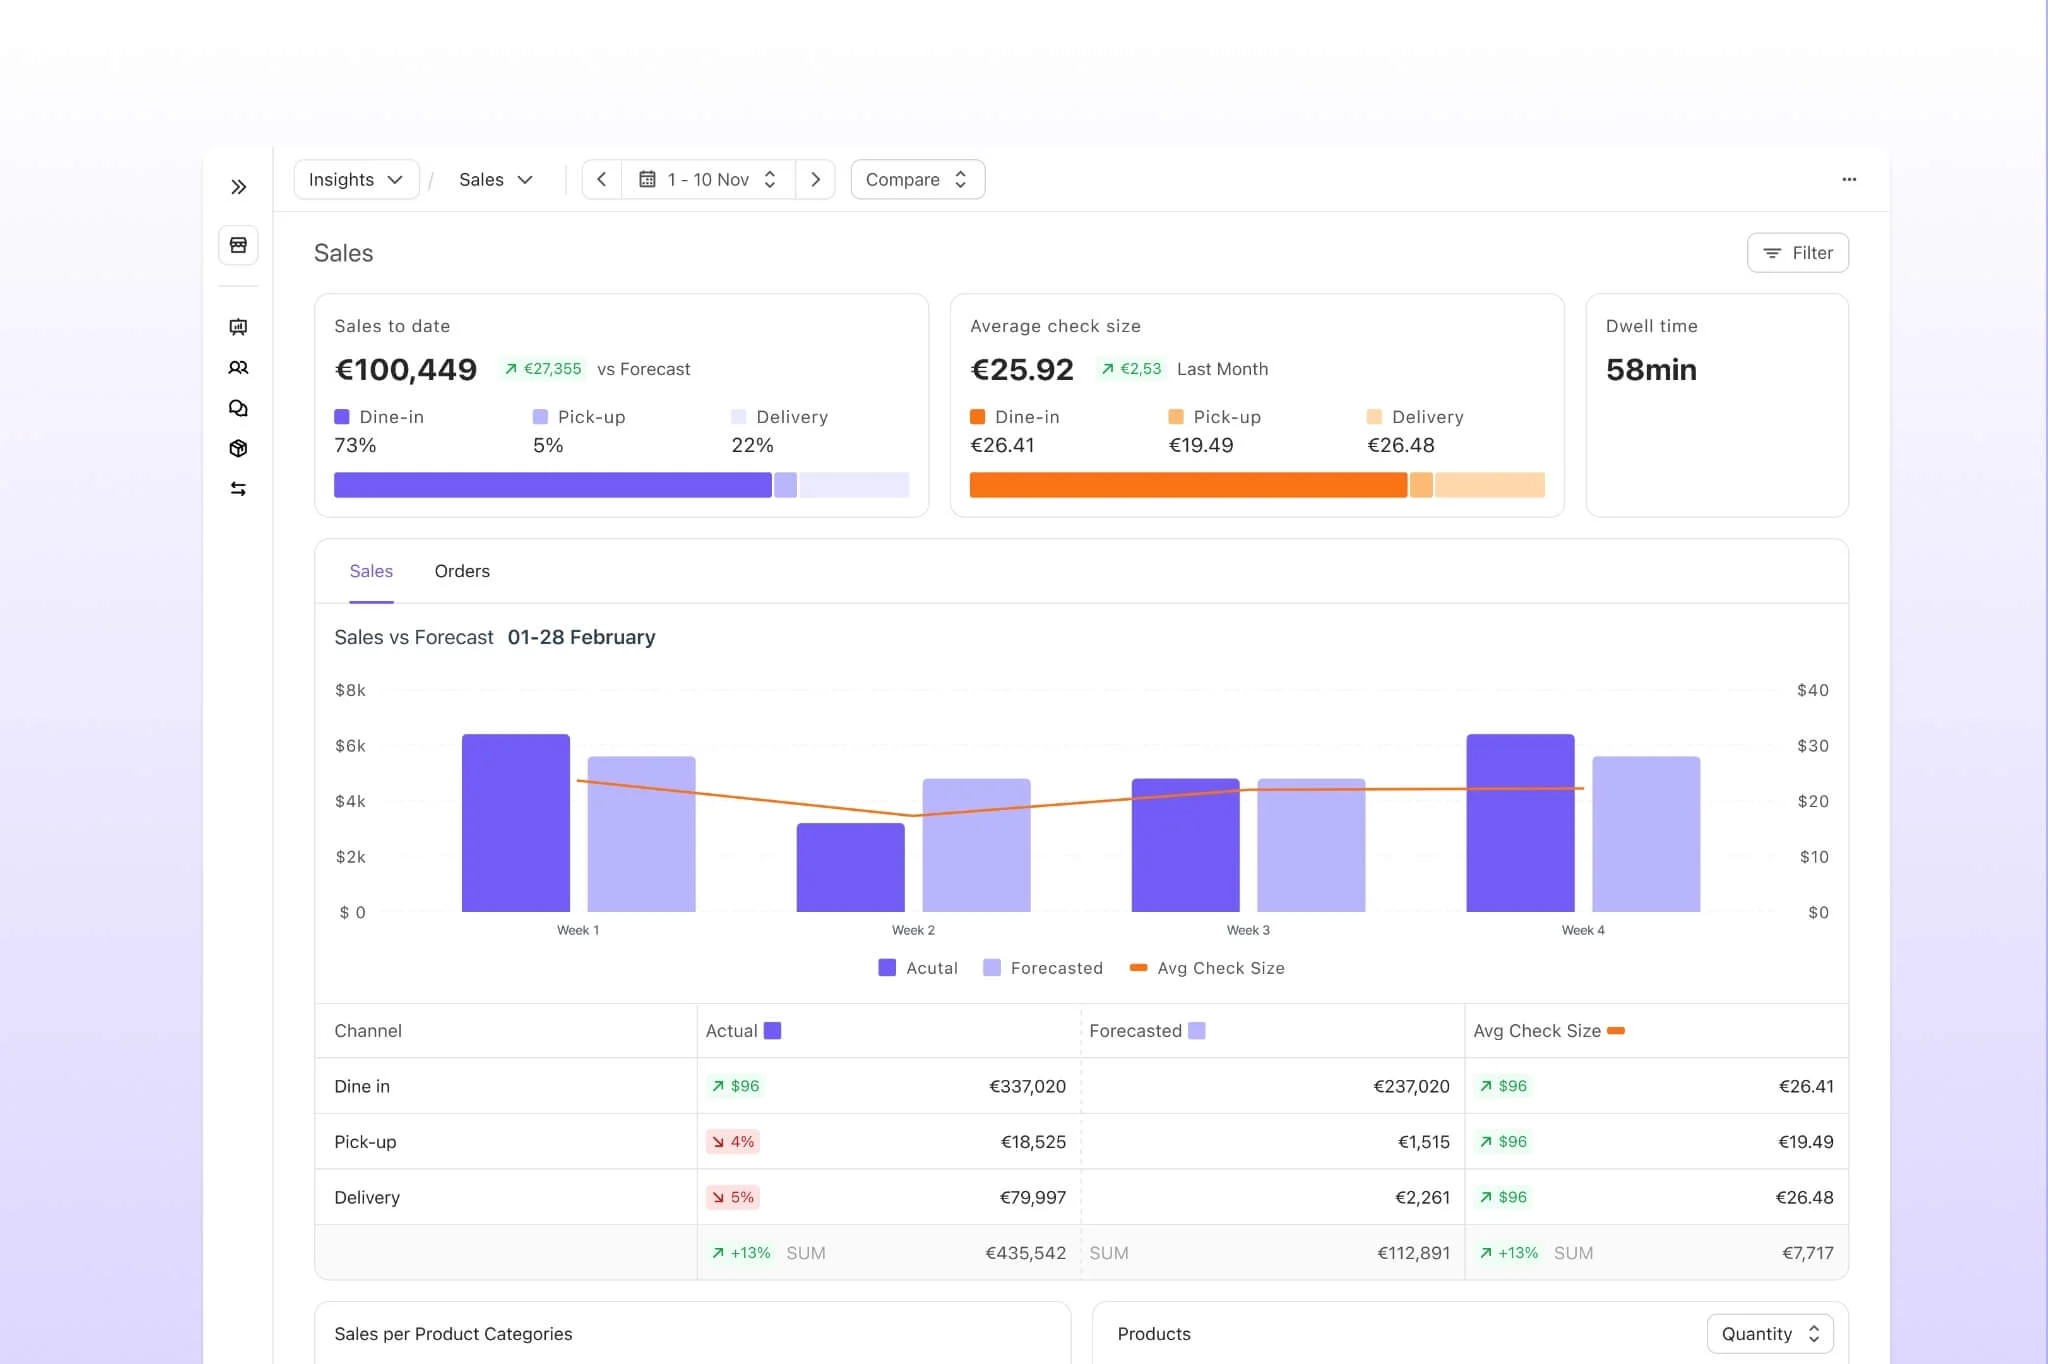Open the package box sidebar icon
2048x1364 pixels.
click(238, 448)
